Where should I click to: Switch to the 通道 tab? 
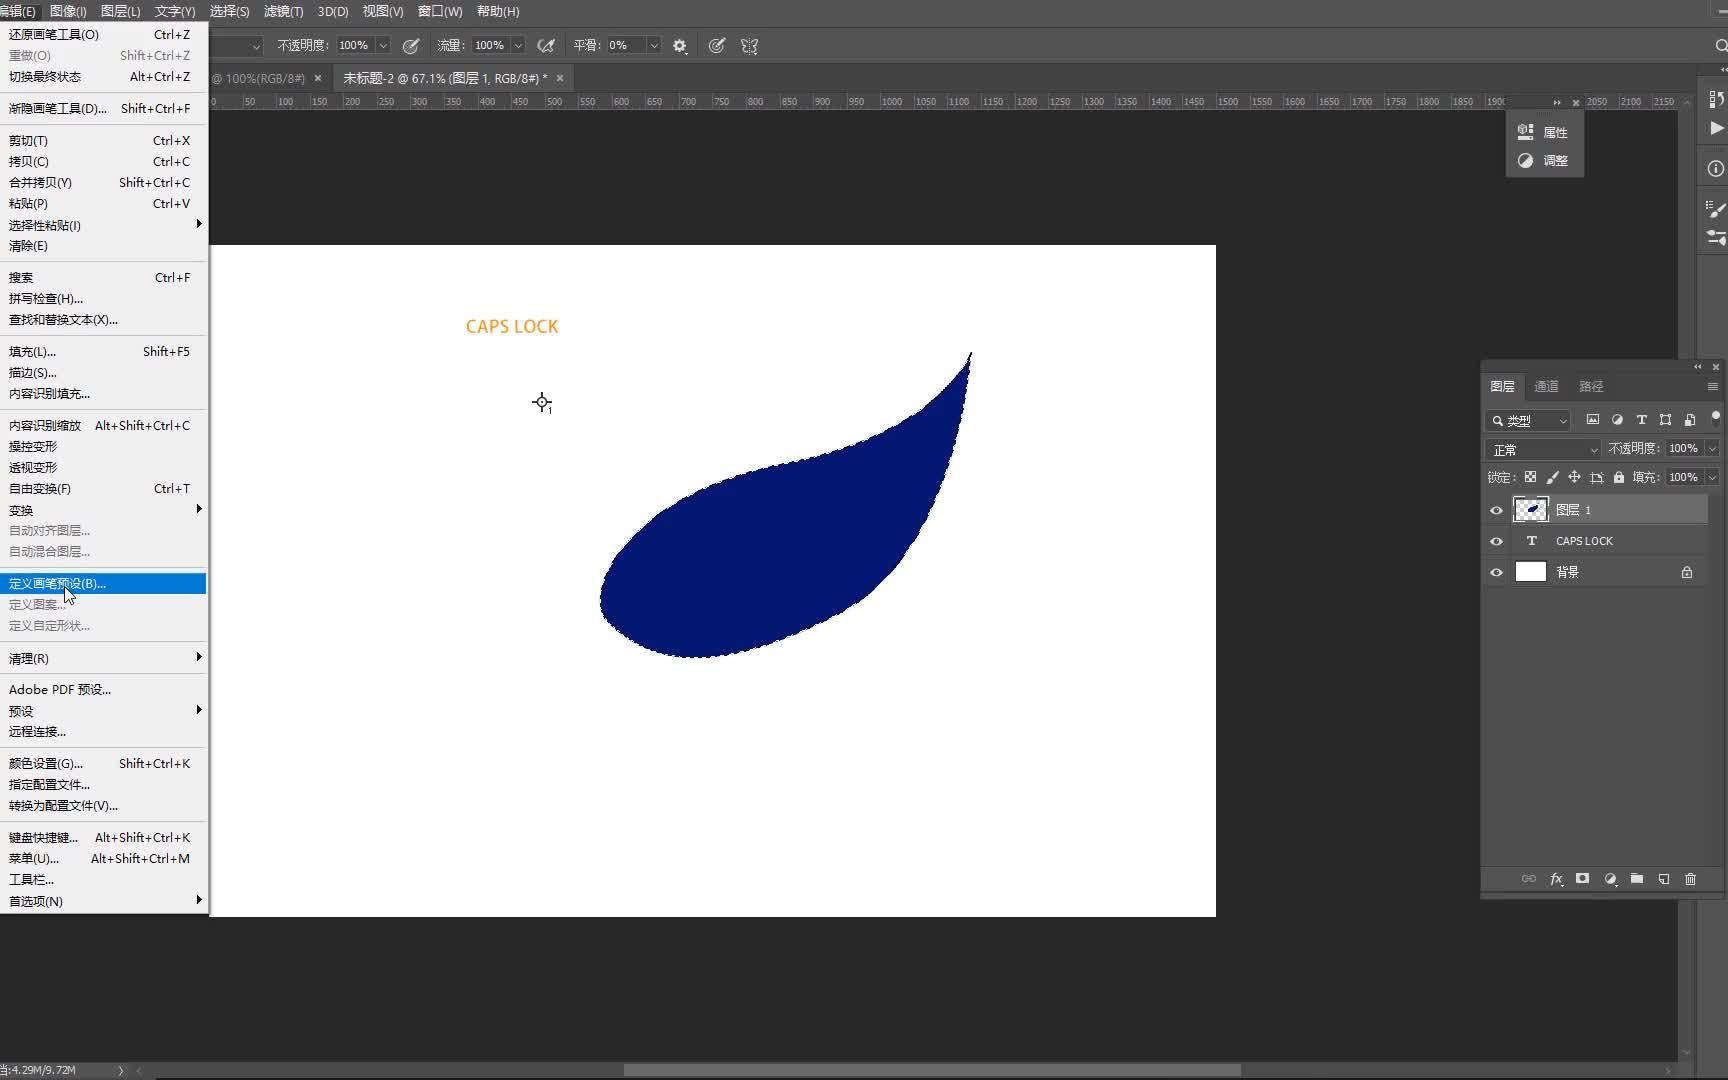click(1546, 386)
